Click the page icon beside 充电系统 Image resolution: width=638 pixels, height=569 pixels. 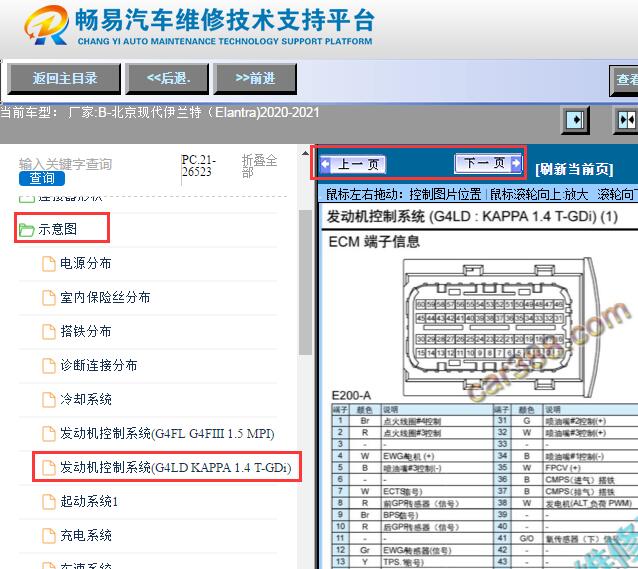click(49, 536)
